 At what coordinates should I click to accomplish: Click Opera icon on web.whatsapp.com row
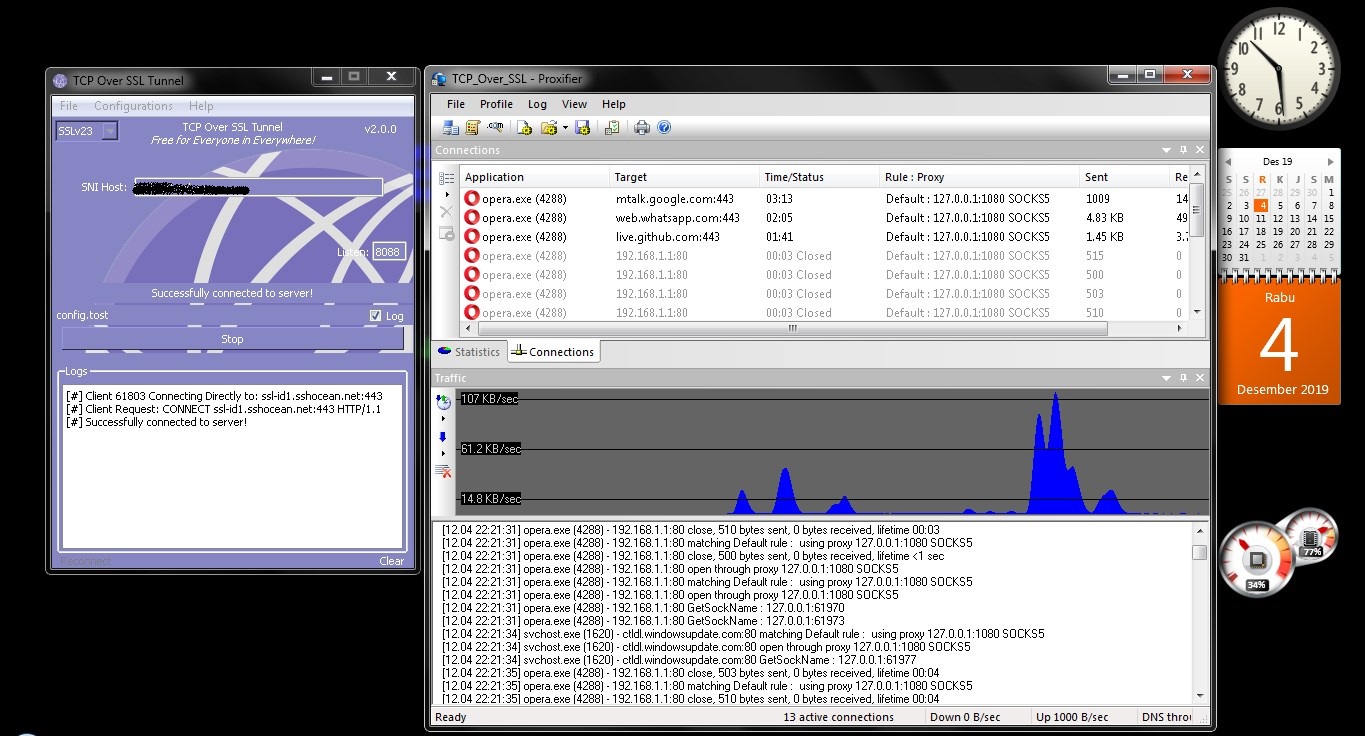(x=472, y=218)
